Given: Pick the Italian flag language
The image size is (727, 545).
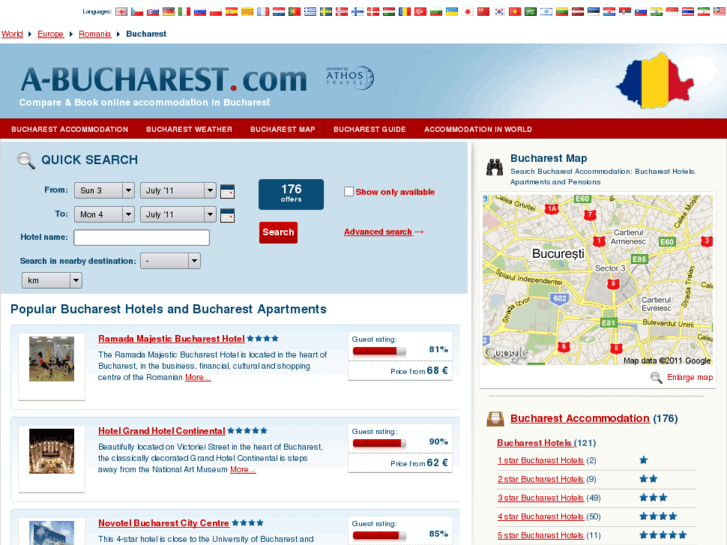Looking at the screenshot, I should tap(185, 12).
